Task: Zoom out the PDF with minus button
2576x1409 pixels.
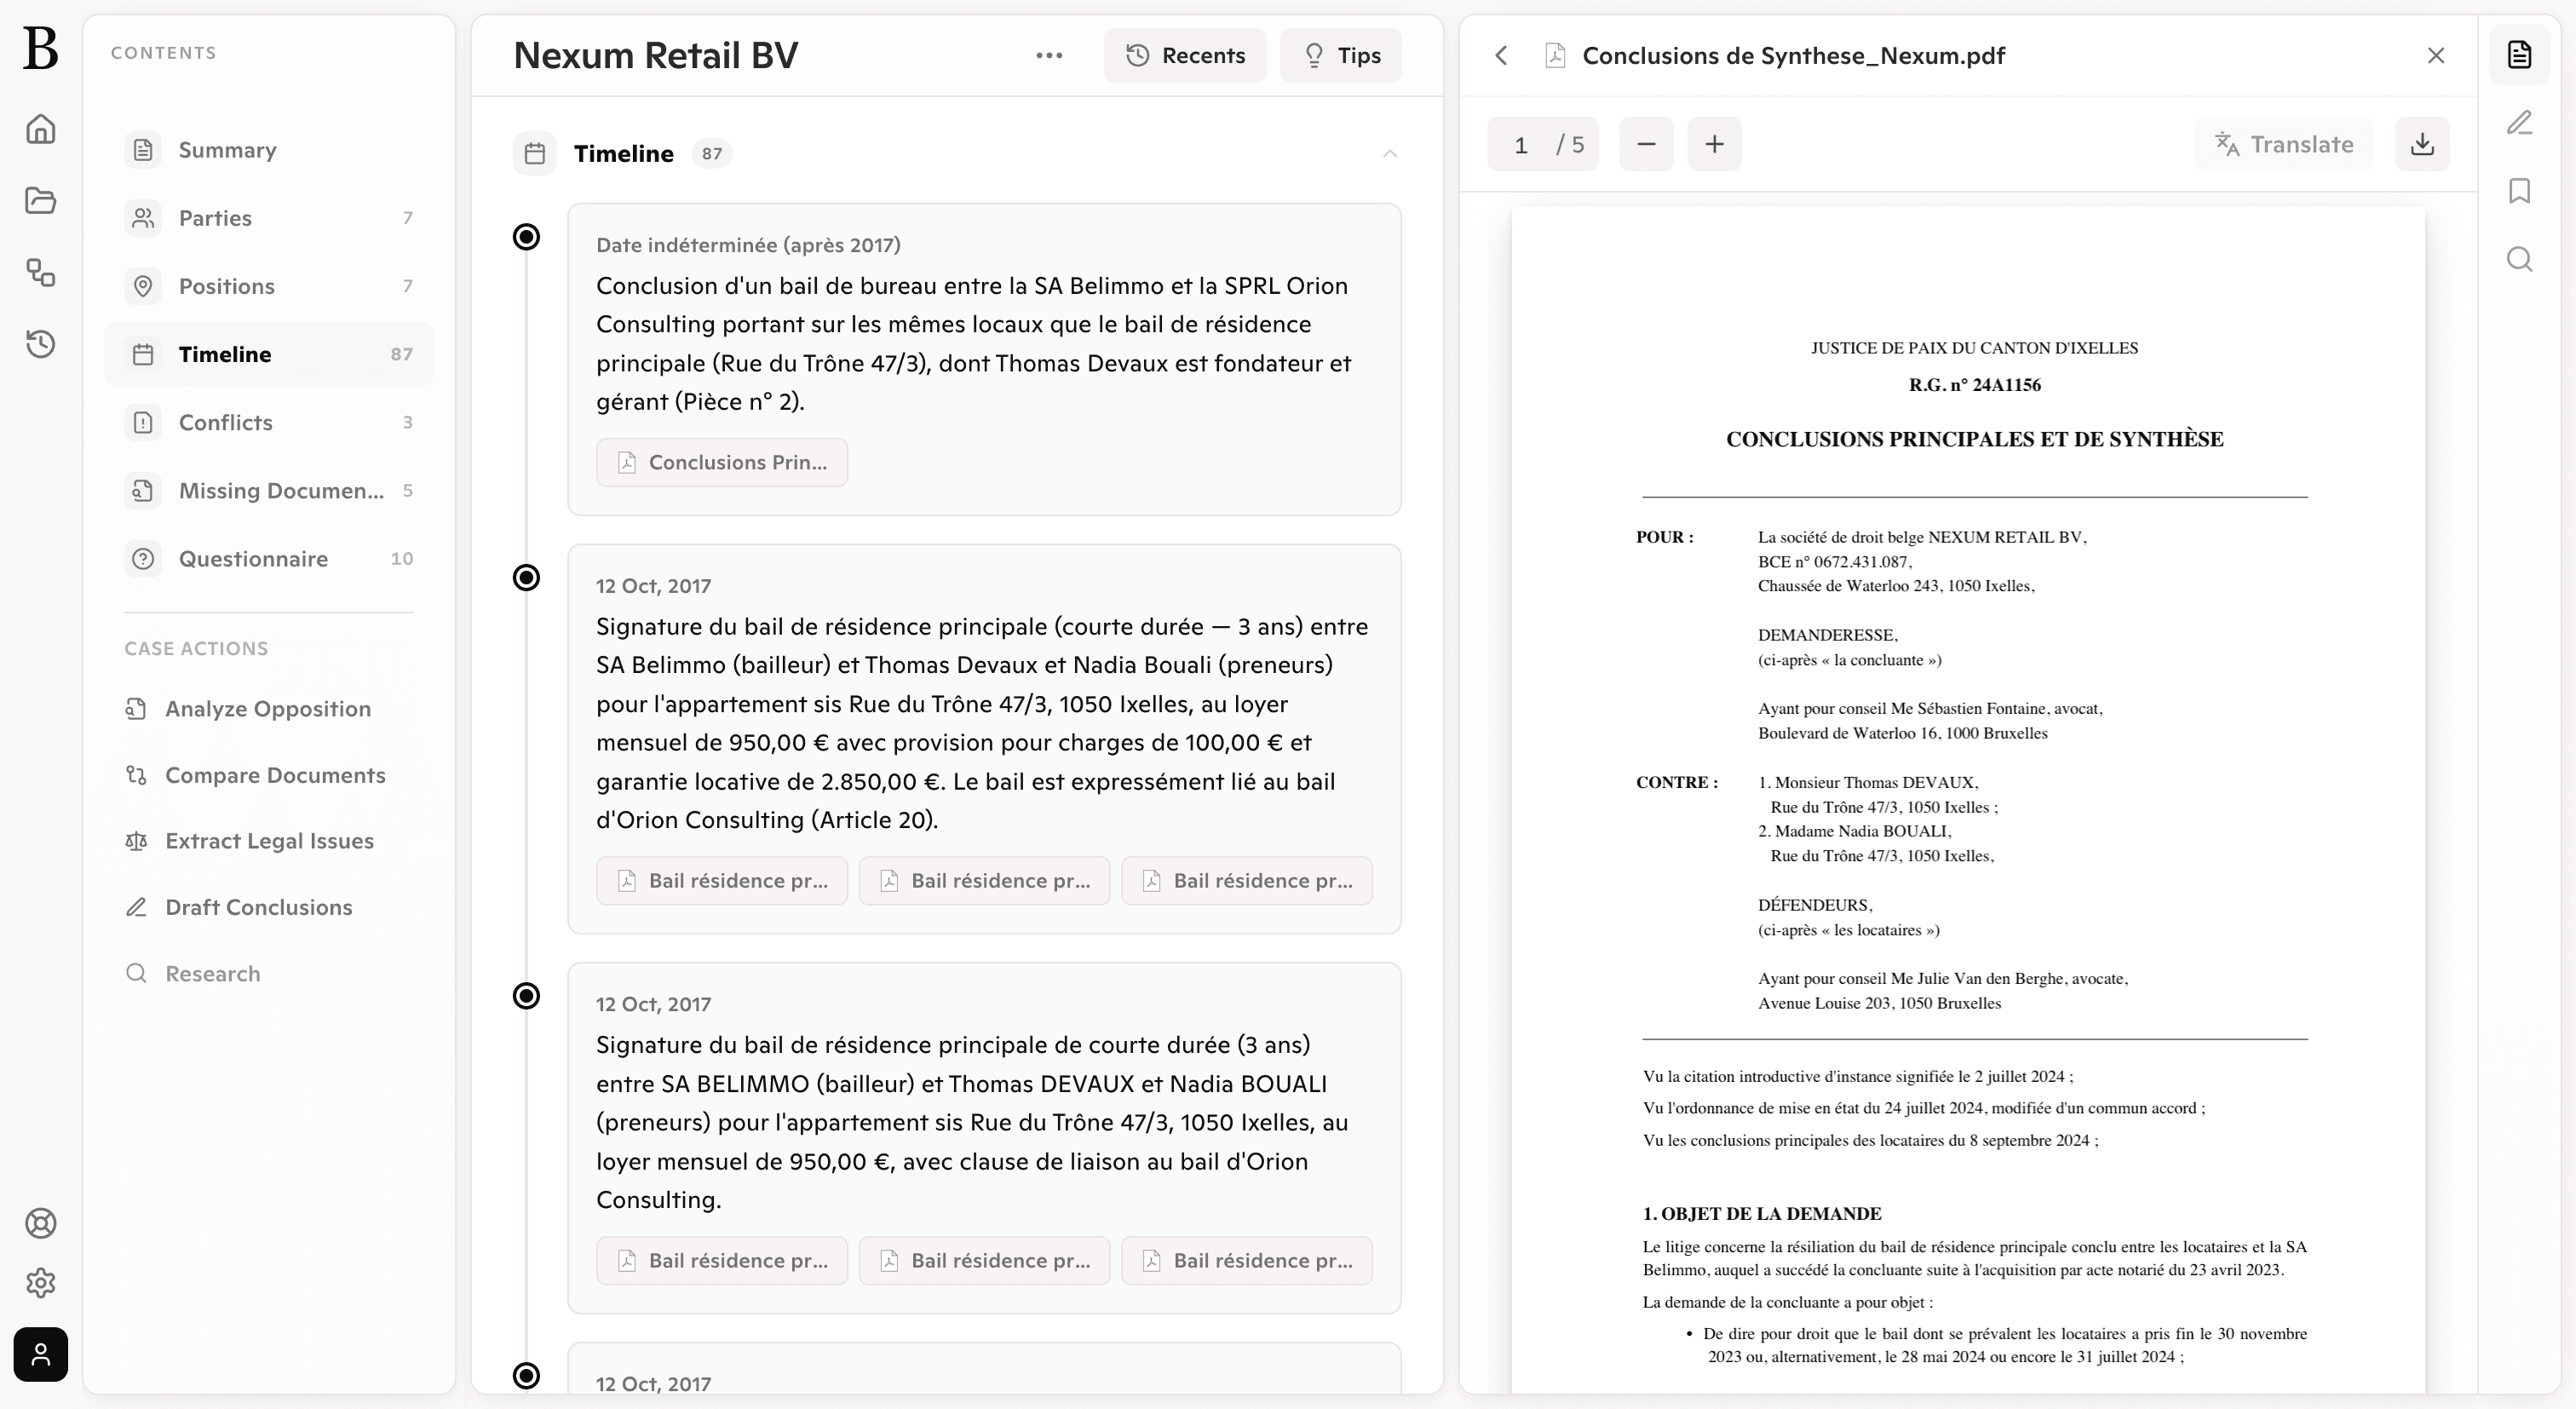Action: 1645,144
